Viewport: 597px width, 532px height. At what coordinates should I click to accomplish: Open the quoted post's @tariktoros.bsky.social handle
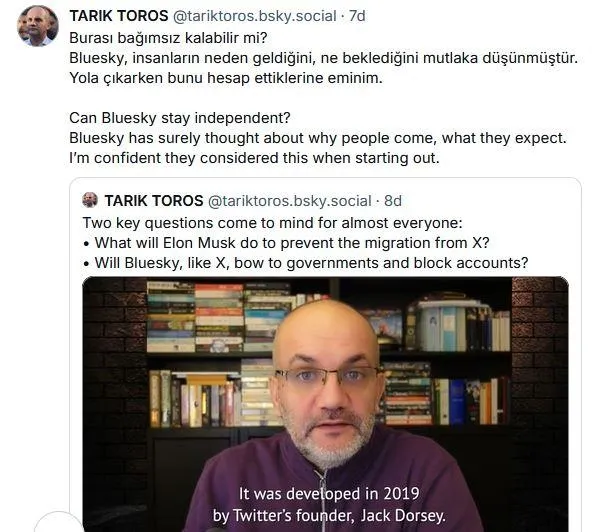[x=289, y=201]
